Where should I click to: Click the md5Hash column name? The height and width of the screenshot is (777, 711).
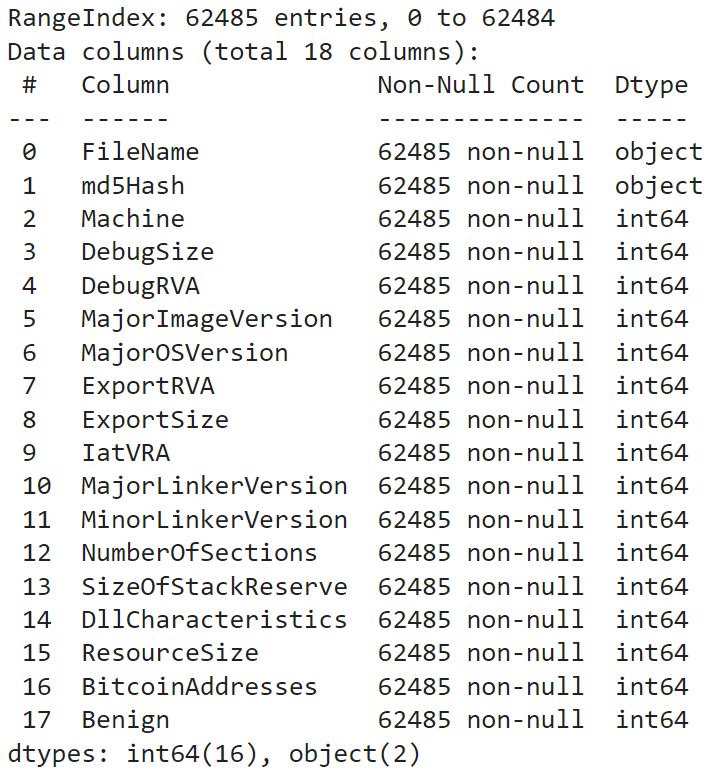[133, 186]
